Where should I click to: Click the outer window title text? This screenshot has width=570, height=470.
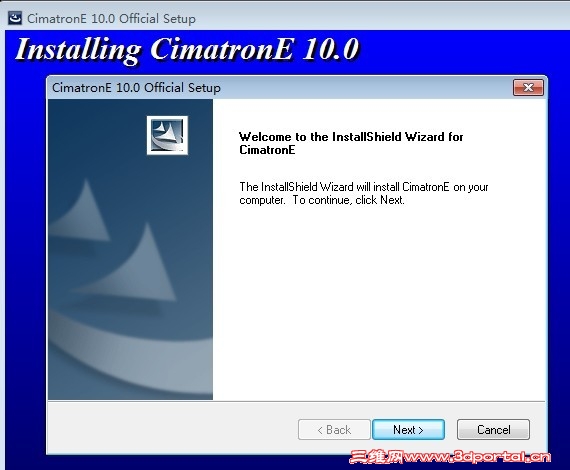(111, 19)
